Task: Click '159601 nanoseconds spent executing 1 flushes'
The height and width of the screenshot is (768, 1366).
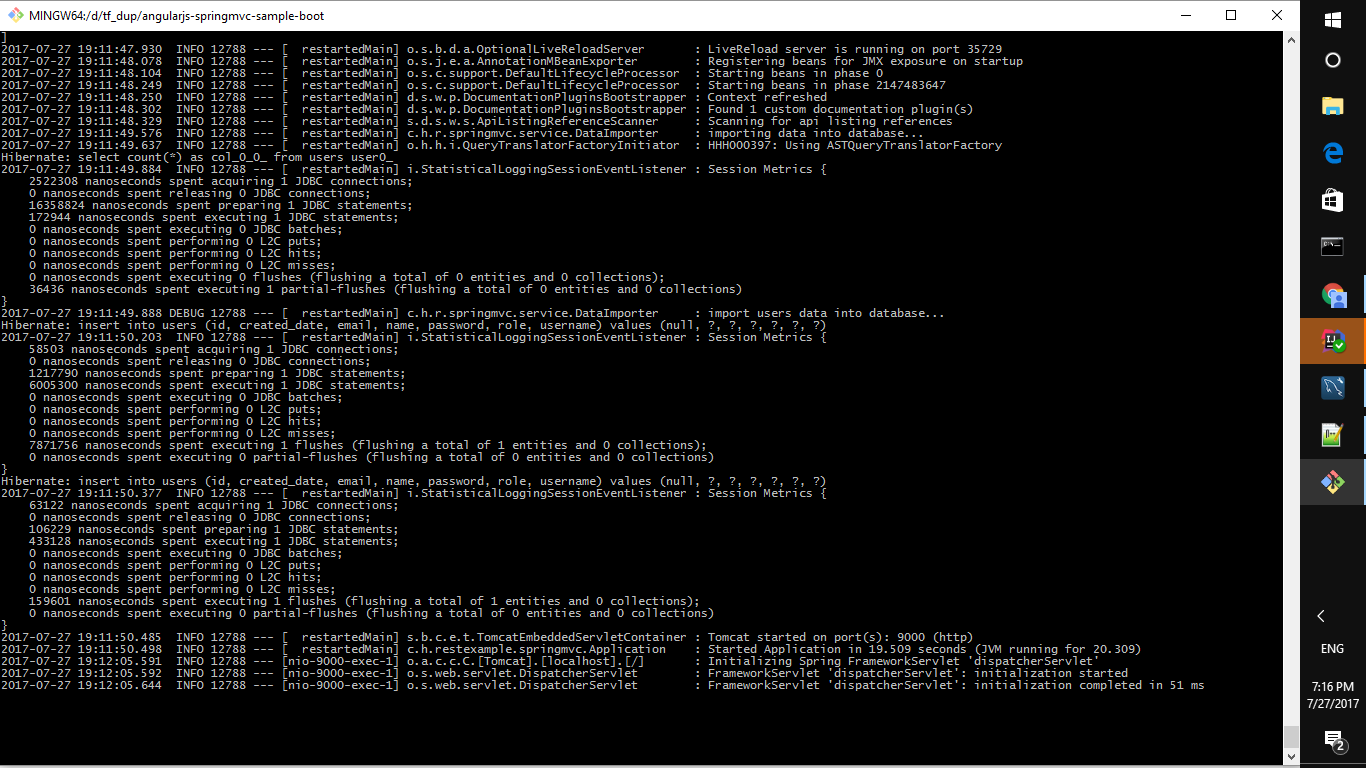Action: coord(364,601)
